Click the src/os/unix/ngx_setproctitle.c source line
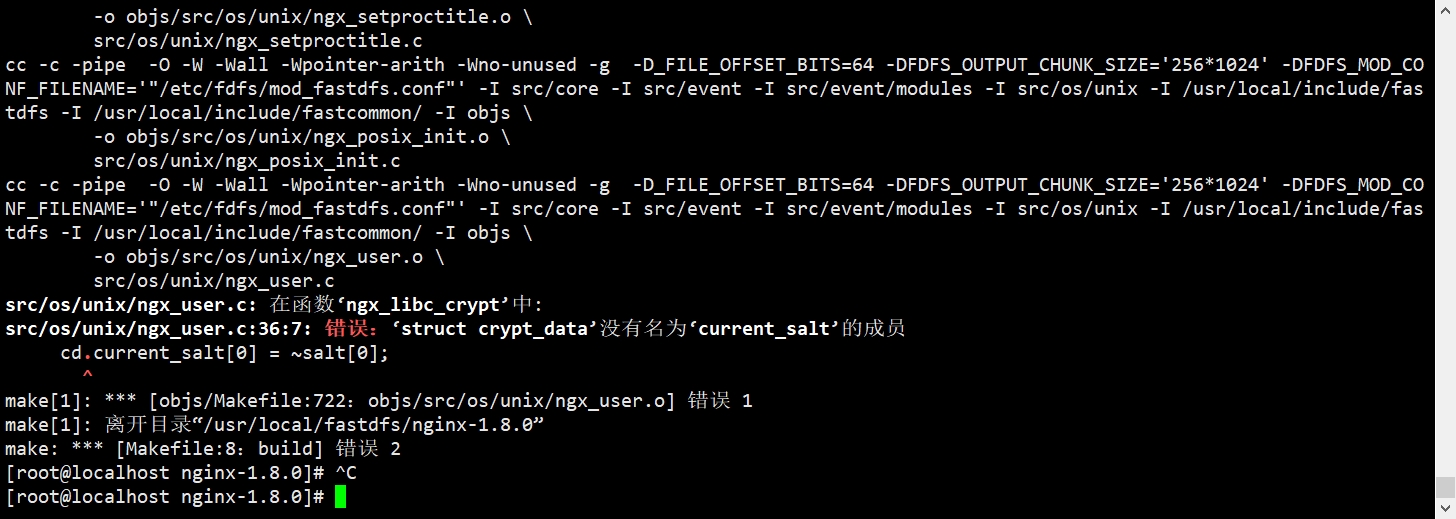1456x519 pixels. click(x=258, y=41)
